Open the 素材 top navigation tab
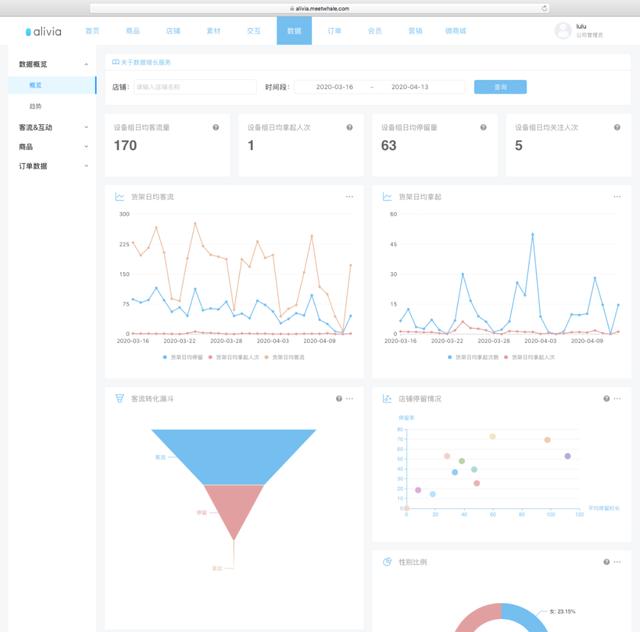 pos(213,31)
